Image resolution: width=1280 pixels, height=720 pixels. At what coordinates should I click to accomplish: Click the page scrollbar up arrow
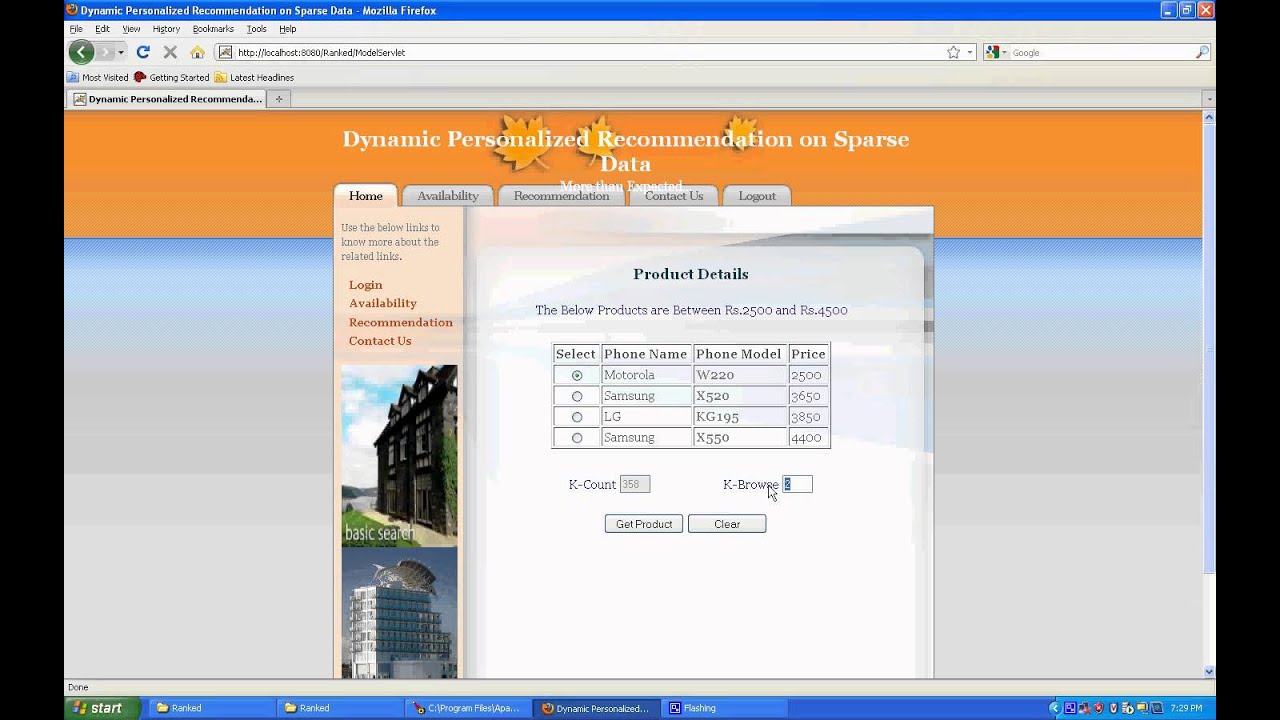[1209, 117]
